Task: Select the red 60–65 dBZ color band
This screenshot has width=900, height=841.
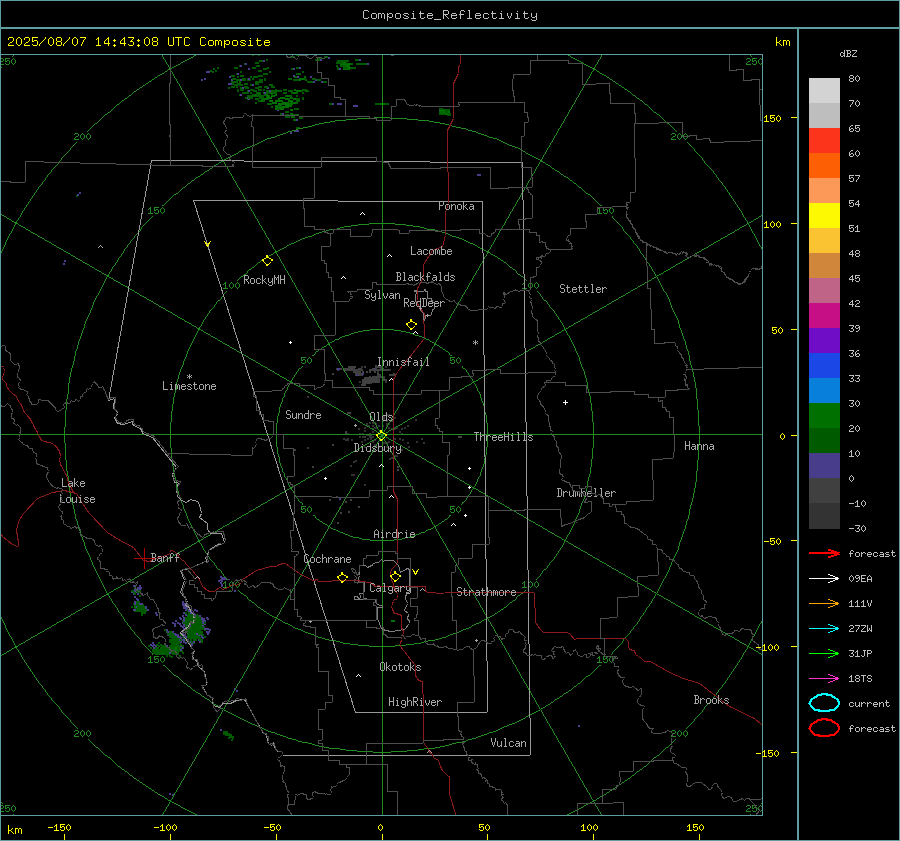Action: (x=824, y=141)
